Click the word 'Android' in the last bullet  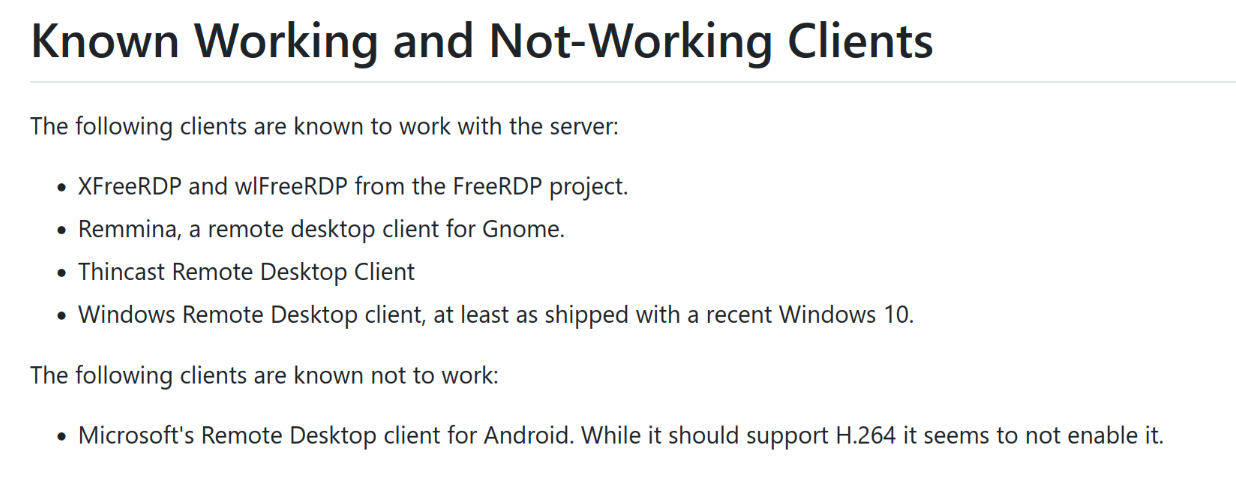(528, 437)
